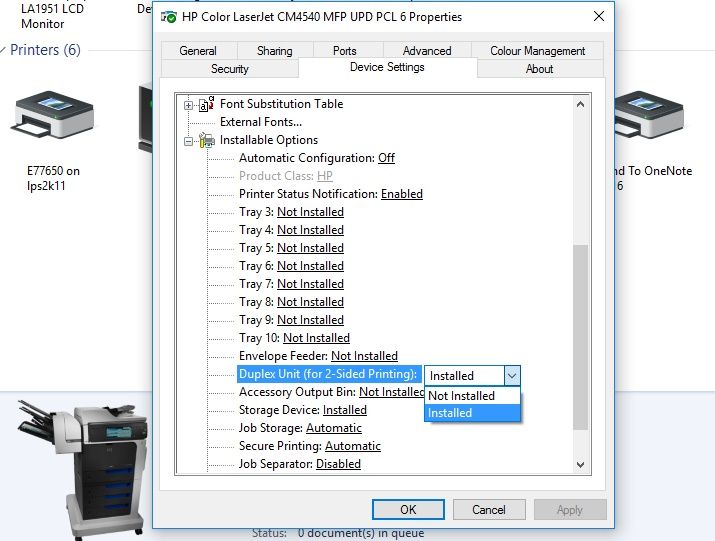
Task: Click Accessory Output Bin Not Installed value
Action: click(x=391, y=392)
